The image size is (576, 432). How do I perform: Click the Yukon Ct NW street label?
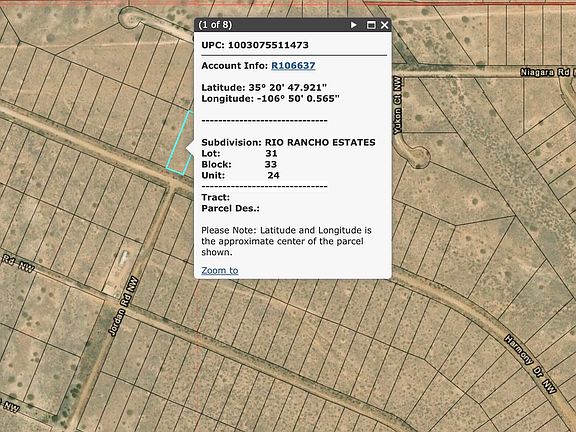397,105
